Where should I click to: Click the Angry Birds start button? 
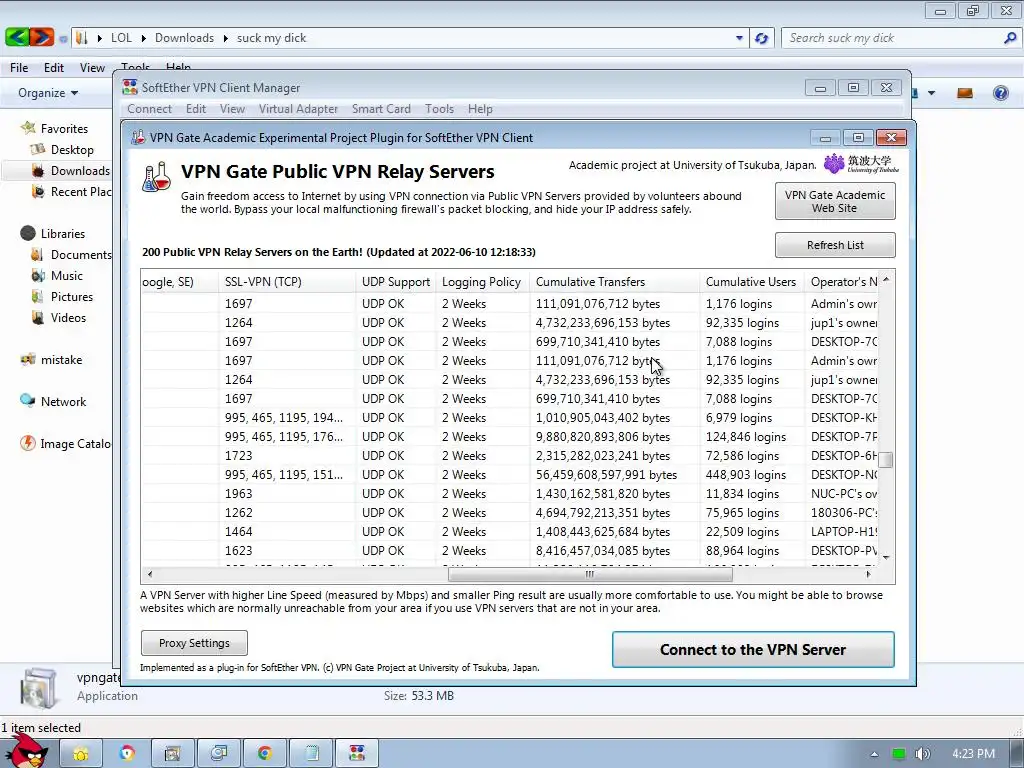(26, 751)
